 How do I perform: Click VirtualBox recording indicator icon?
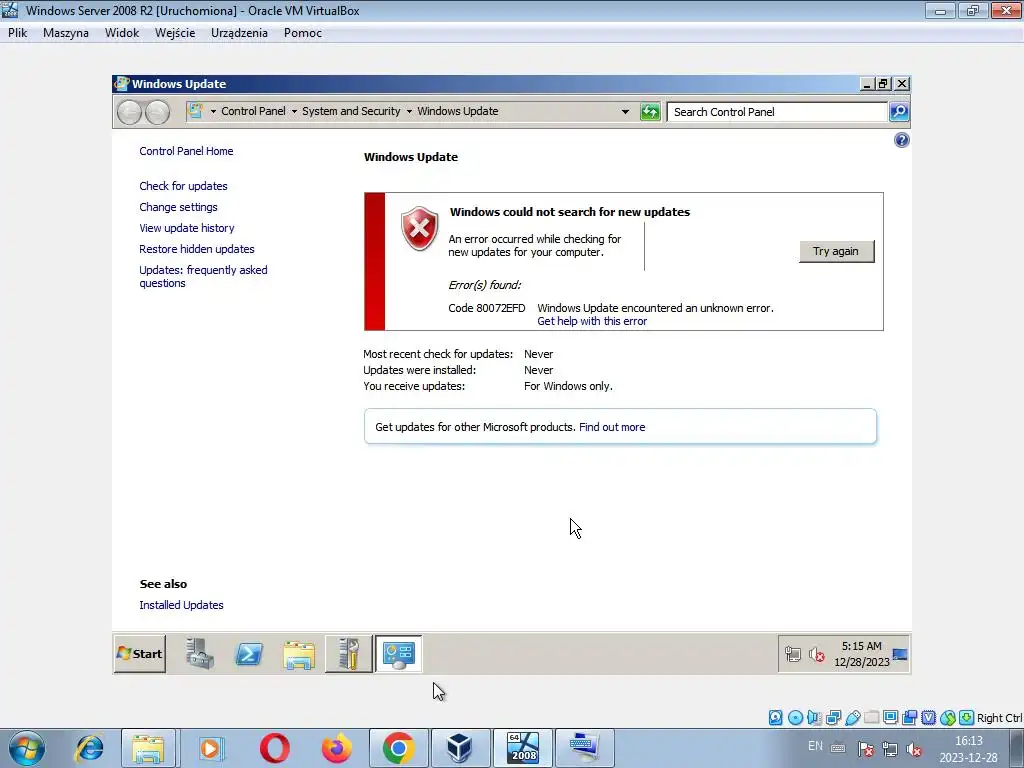pos(909,718)
